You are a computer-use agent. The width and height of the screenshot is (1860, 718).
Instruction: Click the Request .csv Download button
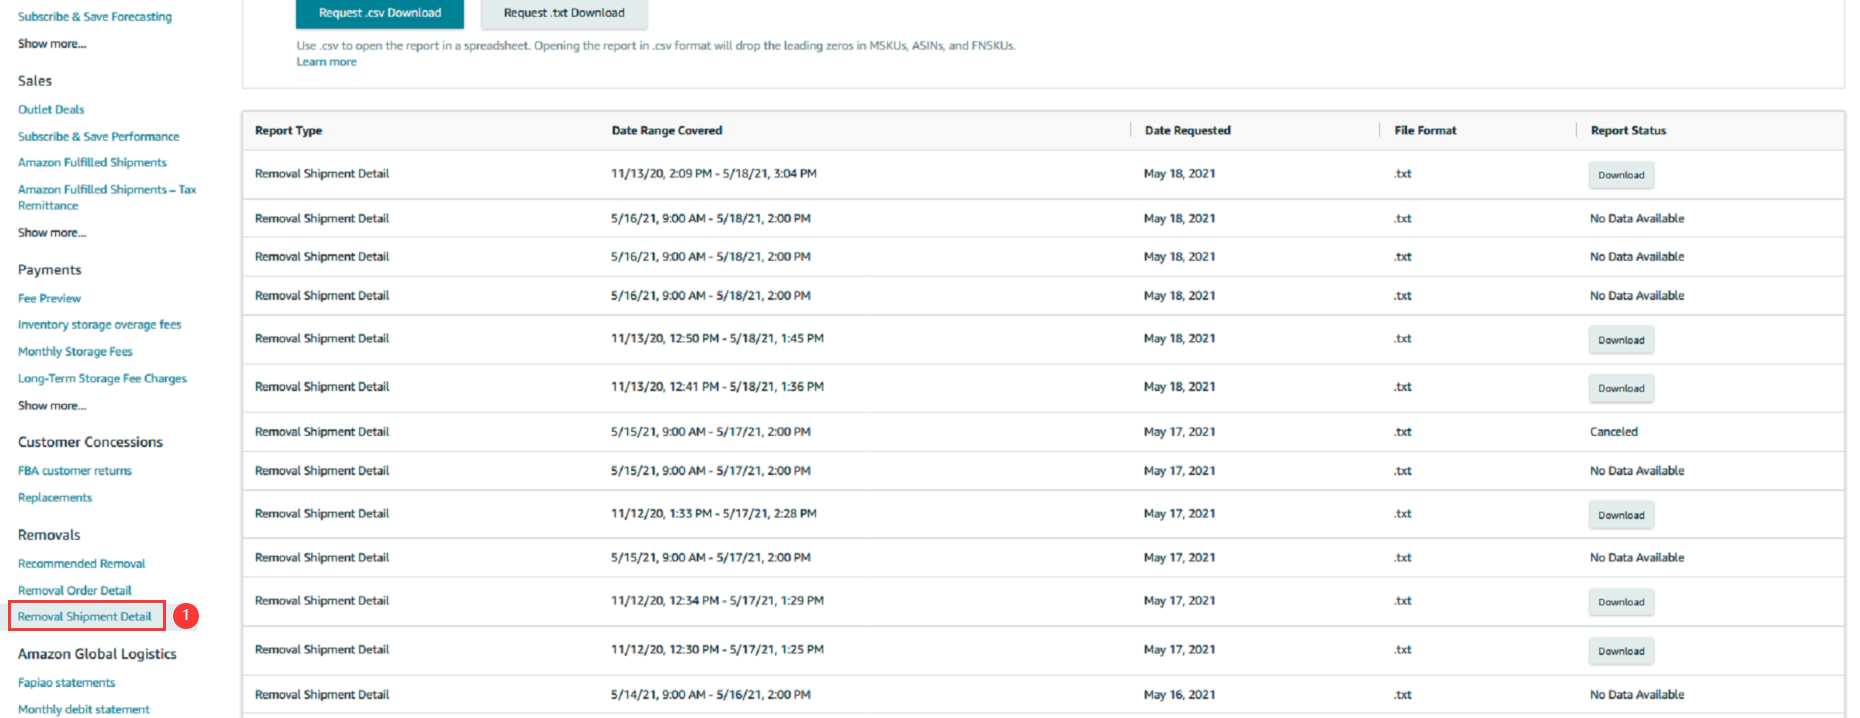click(x=379, y=13)
